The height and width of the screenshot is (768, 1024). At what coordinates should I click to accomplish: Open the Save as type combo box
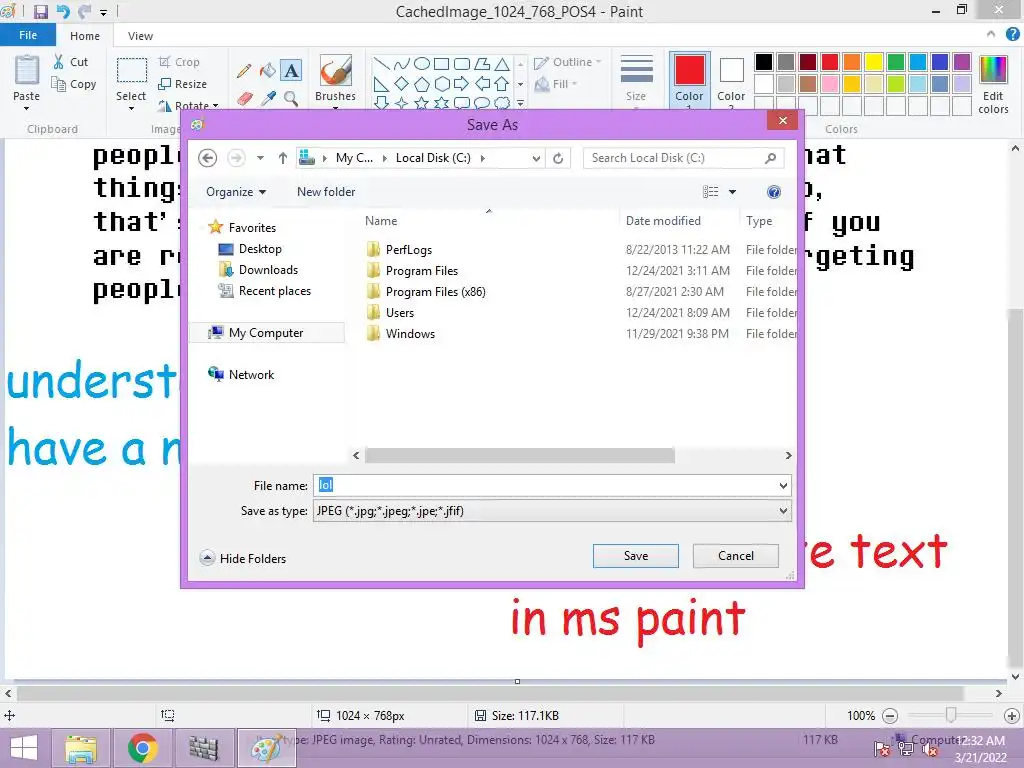tap(552, 511)
